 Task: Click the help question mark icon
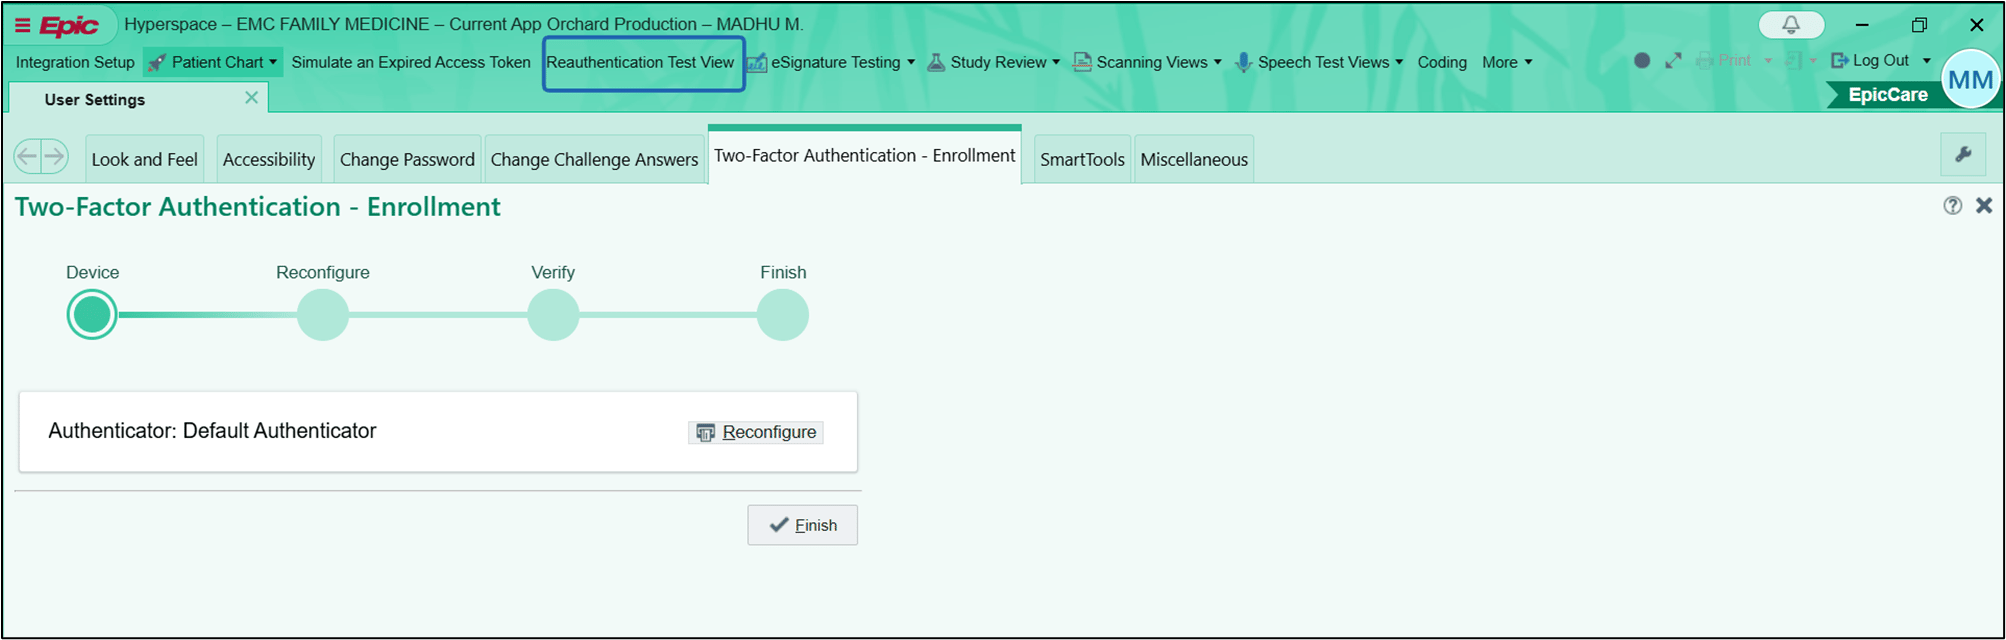tap(1952, 205)
